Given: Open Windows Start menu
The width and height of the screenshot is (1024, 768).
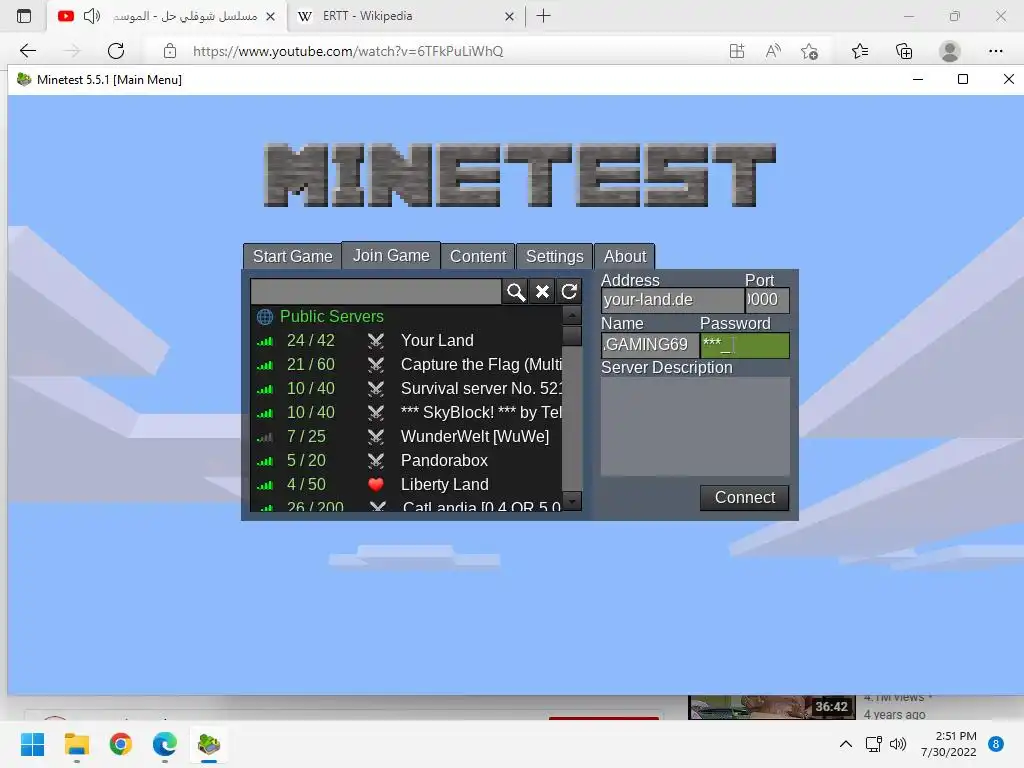Looking at the screenshot, I should [32, 744].
